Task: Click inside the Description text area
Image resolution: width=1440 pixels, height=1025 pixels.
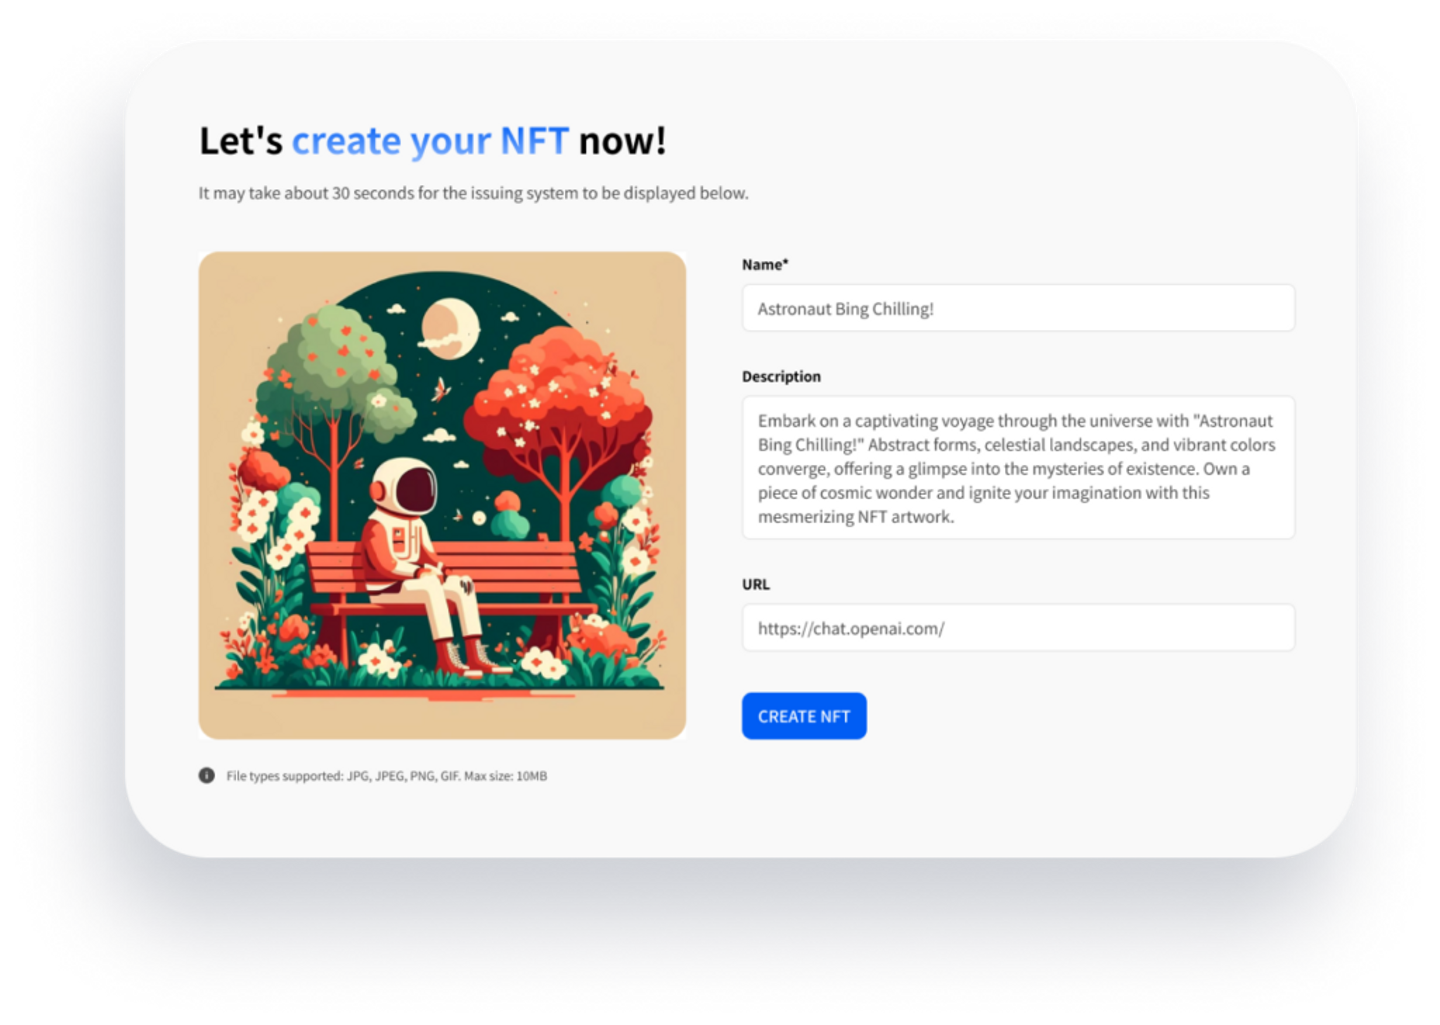Action: coord(1018,468)
